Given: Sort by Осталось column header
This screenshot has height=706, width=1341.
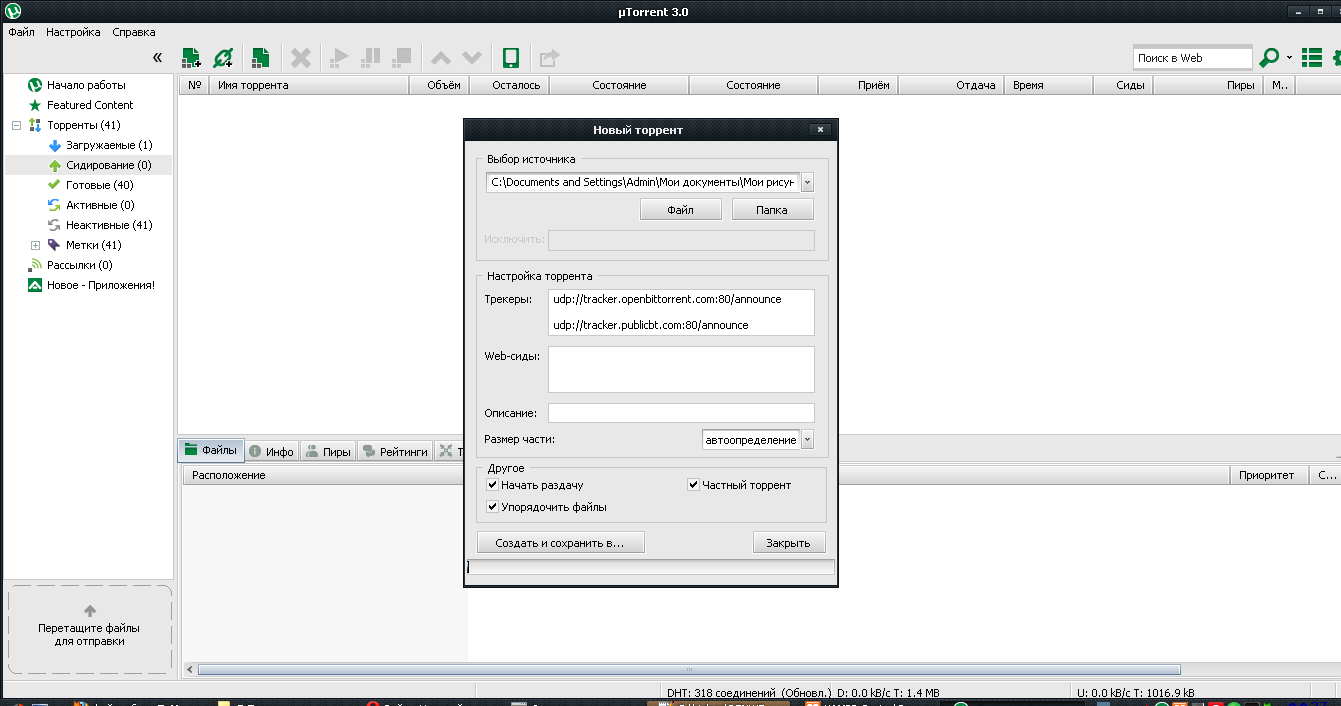Looking at the screenshot, I should pyautogui.click(x=509, y=85).
